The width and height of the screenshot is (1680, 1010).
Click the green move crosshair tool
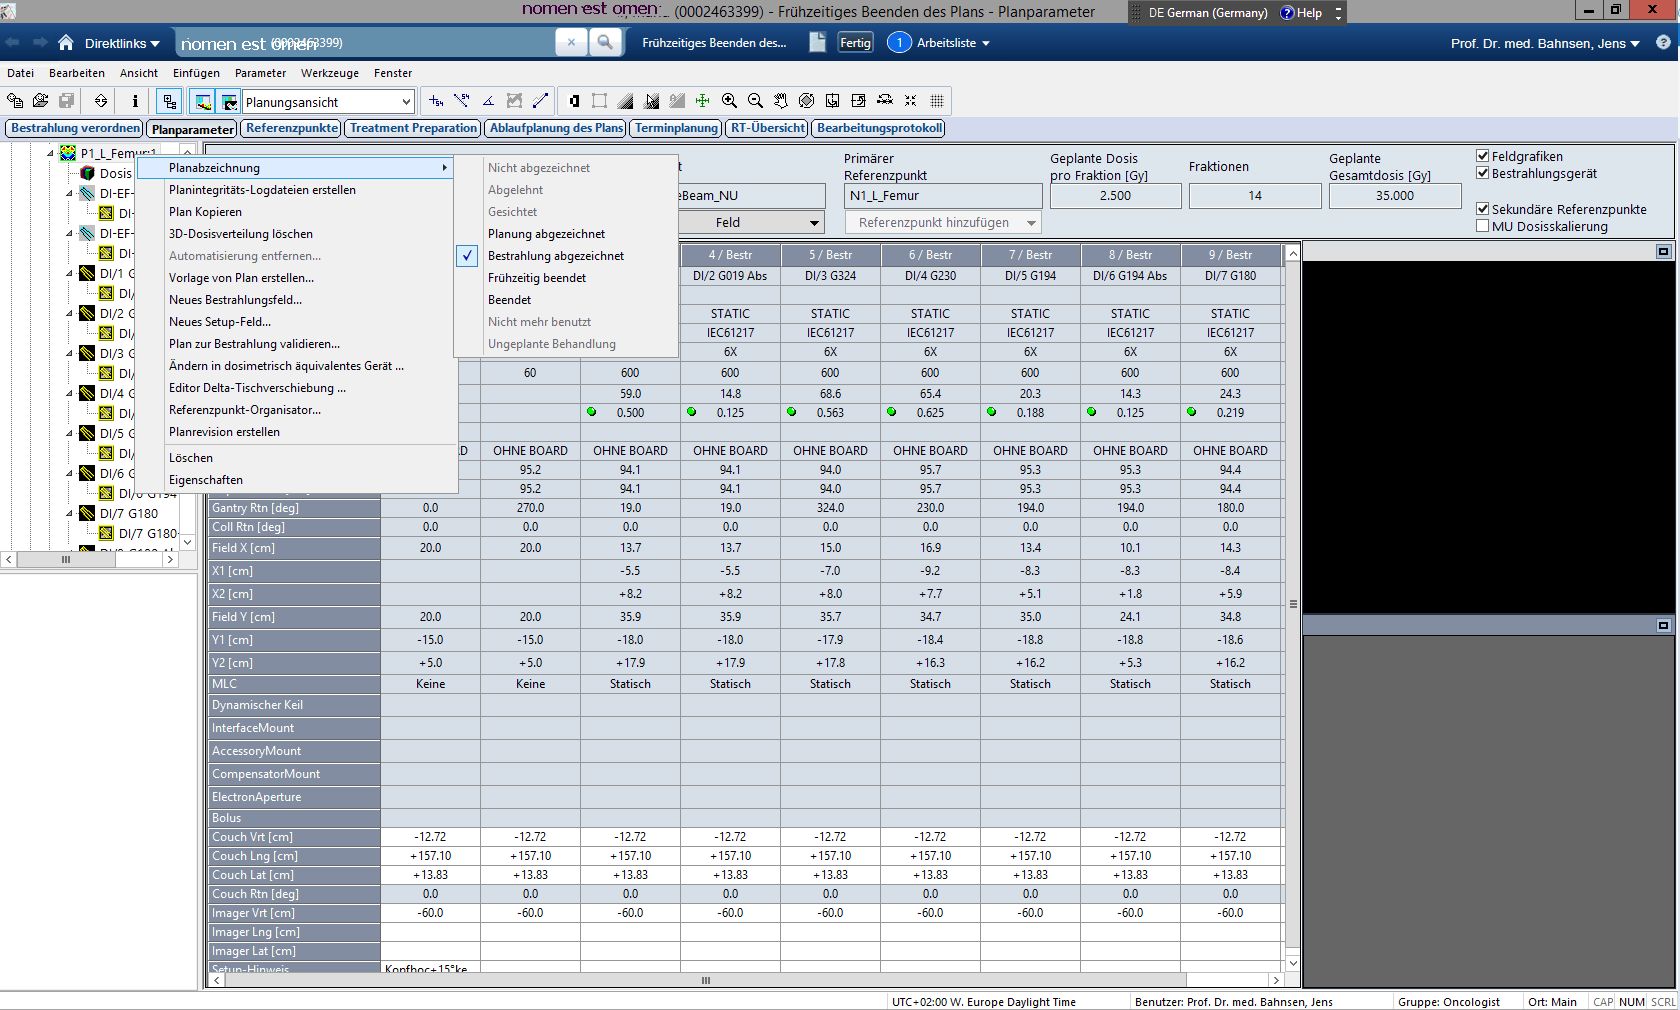pyautogui.click(x=703, y=101)
